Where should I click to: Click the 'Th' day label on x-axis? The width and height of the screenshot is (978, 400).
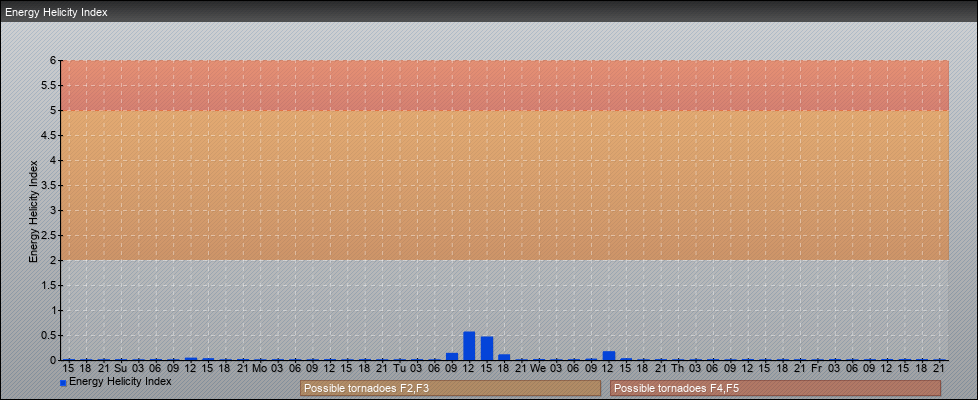point(677,369)
